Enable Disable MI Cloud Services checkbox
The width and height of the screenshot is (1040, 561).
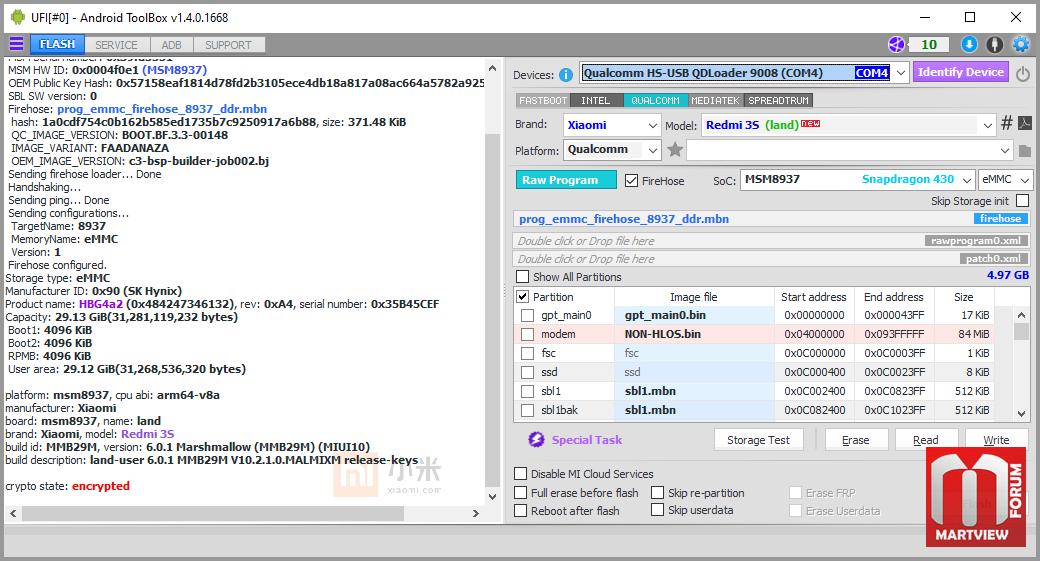pos(521,473)
